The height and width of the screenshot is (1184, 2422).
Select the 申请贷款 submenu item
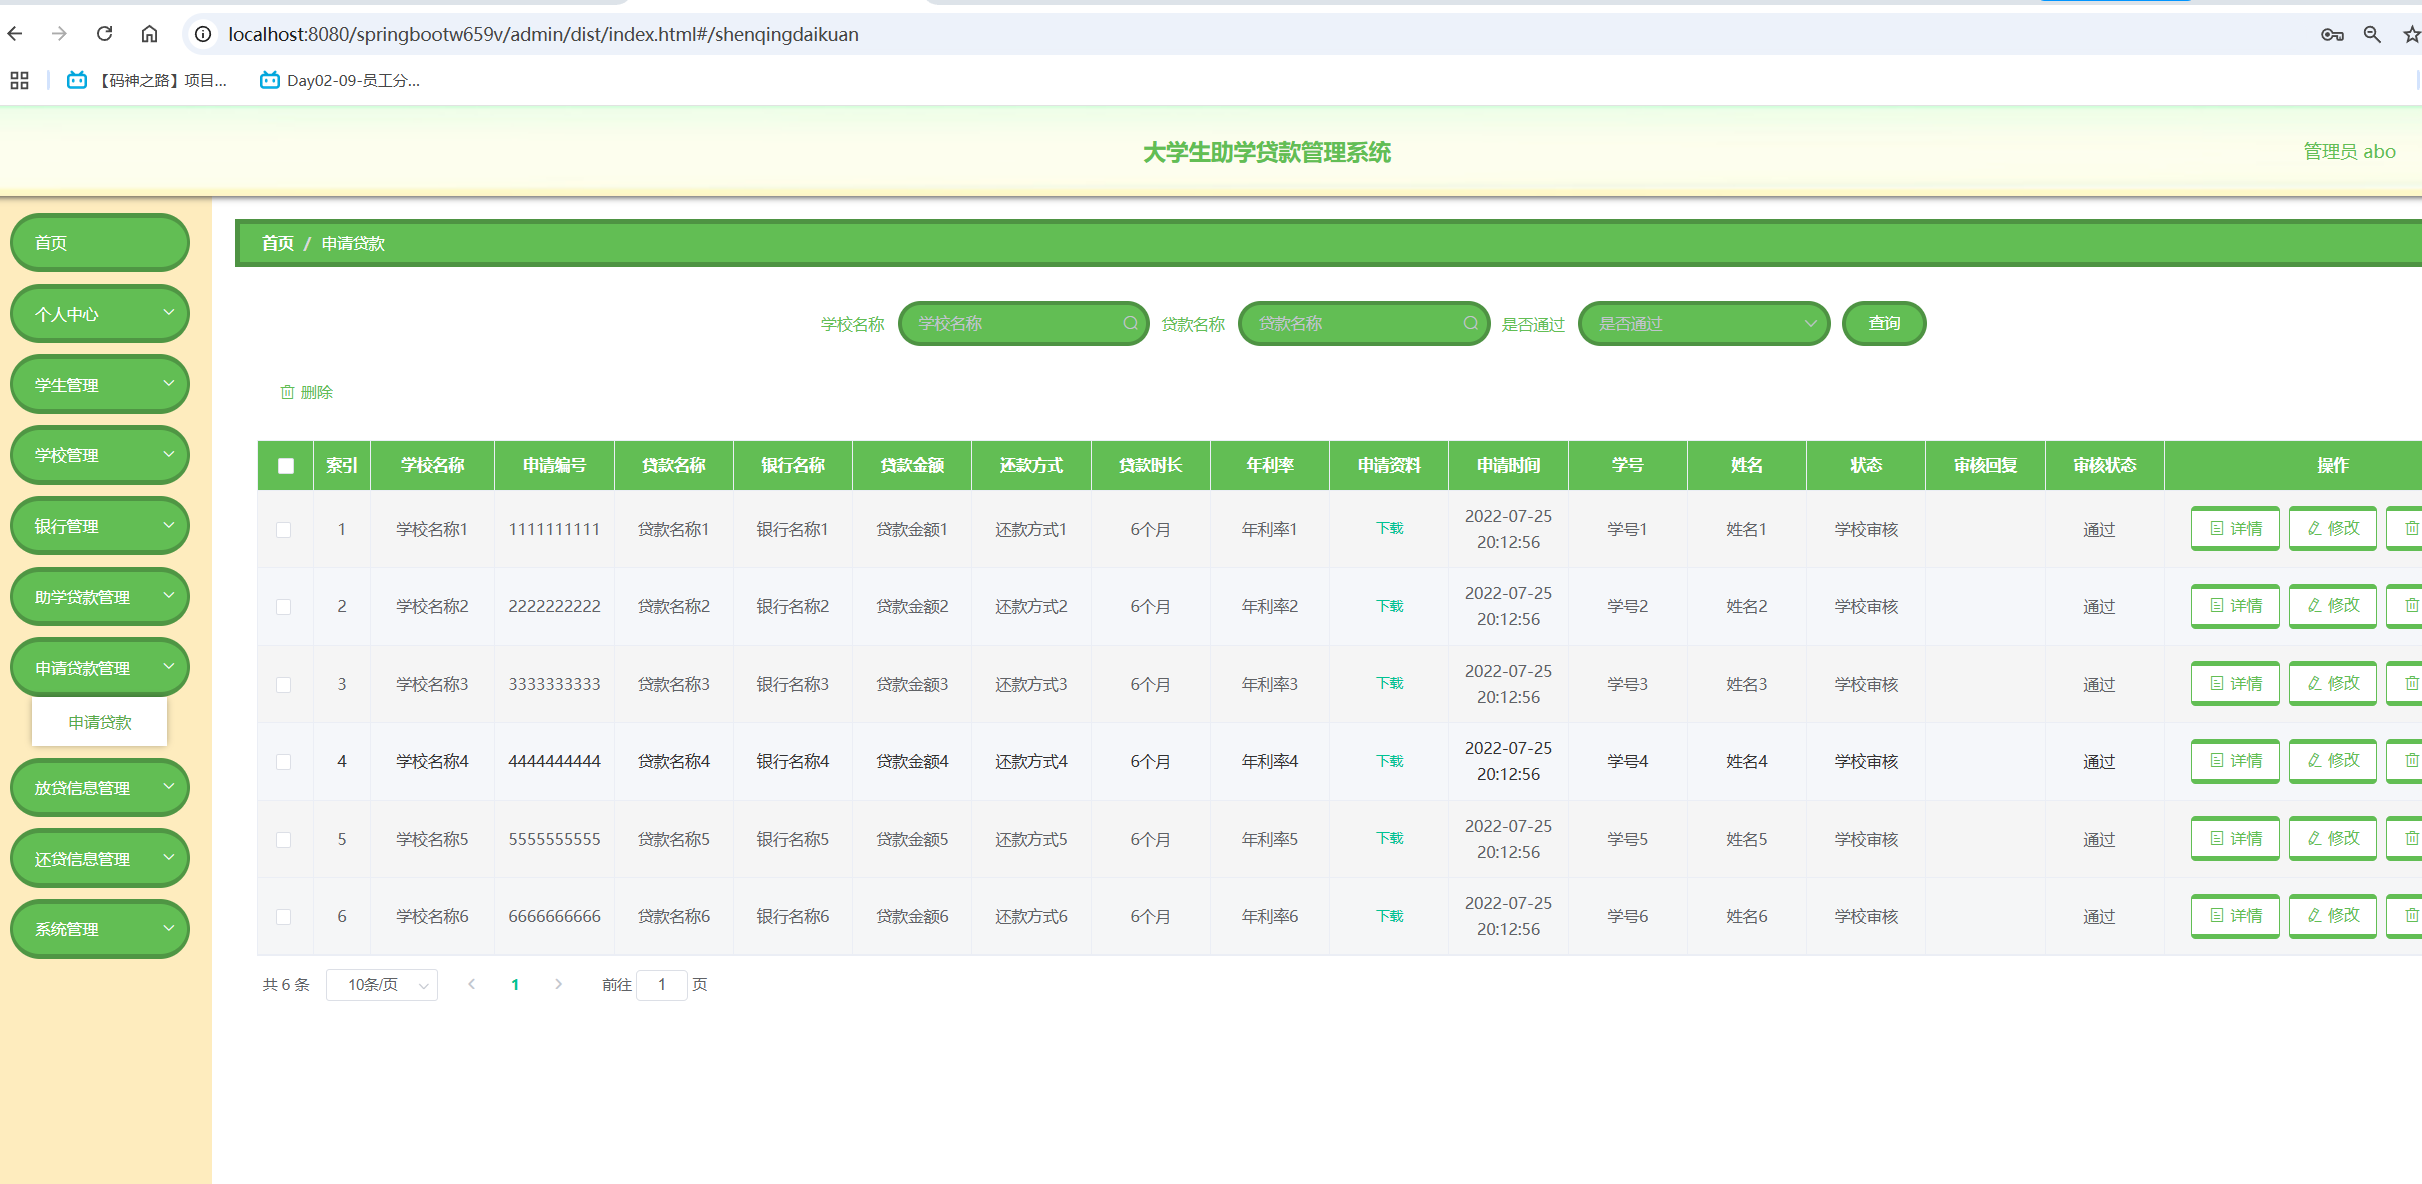(100, 722)
